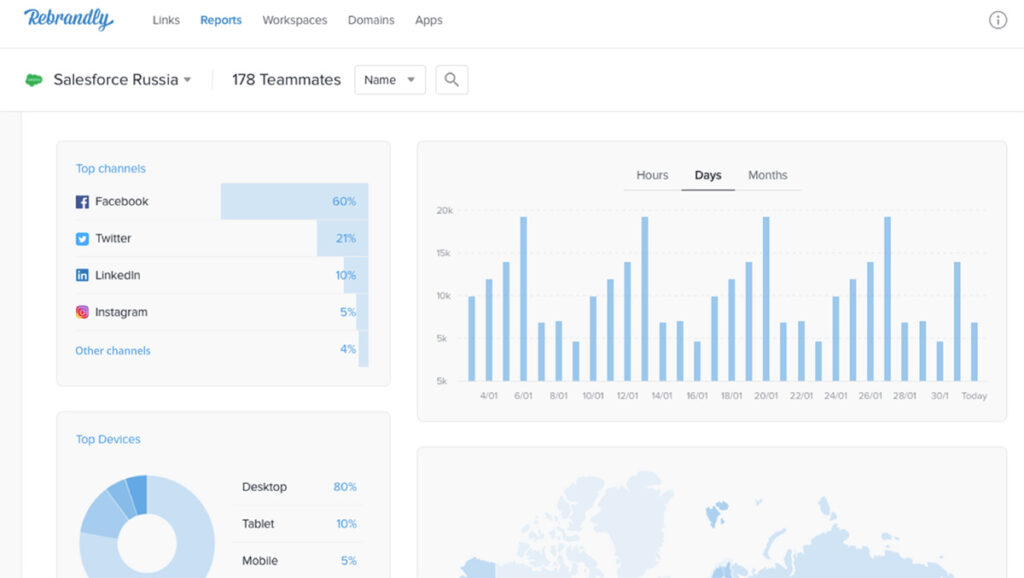The height and width of the screenshot is (578, 1024).
Task: Click the Facebook 60% bar
Action: point(295,201)
